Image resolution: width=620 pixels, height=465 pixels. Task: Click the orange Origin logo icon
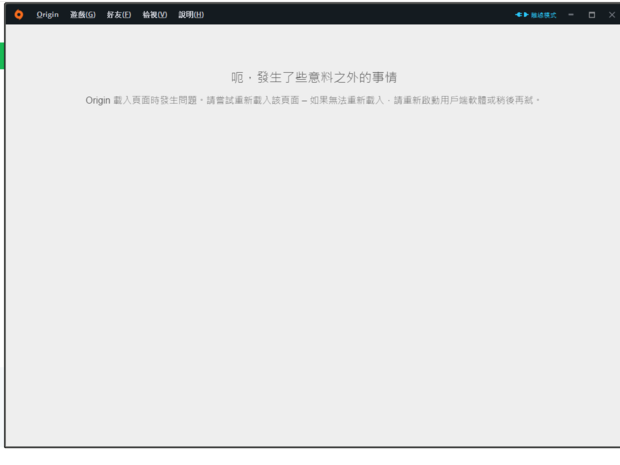[x=19, y=15]
